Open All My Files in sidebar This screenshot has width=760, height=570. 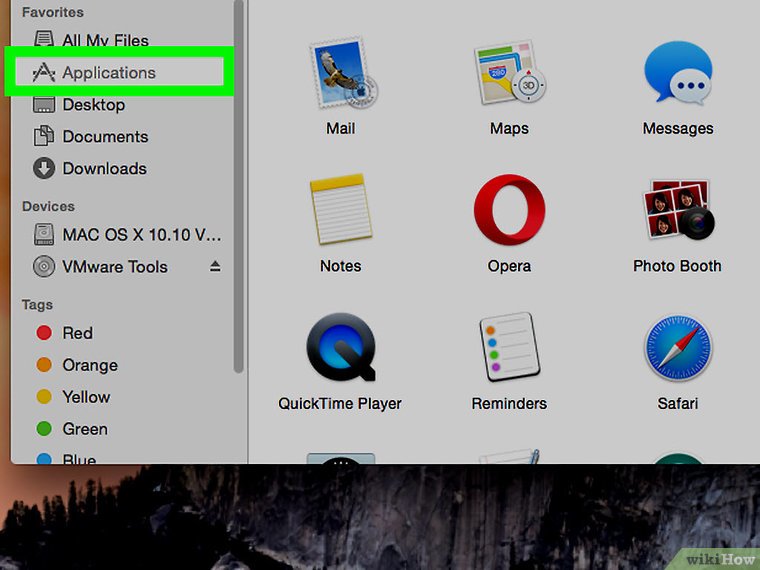[x=104, y=41]
